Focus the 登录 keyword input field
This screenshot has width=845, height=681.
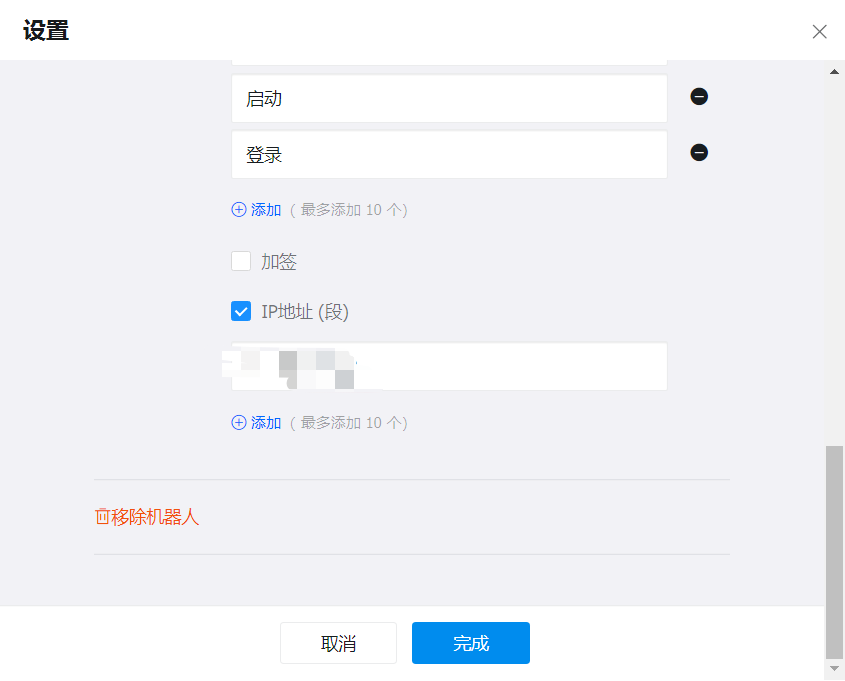coord(449,155)
